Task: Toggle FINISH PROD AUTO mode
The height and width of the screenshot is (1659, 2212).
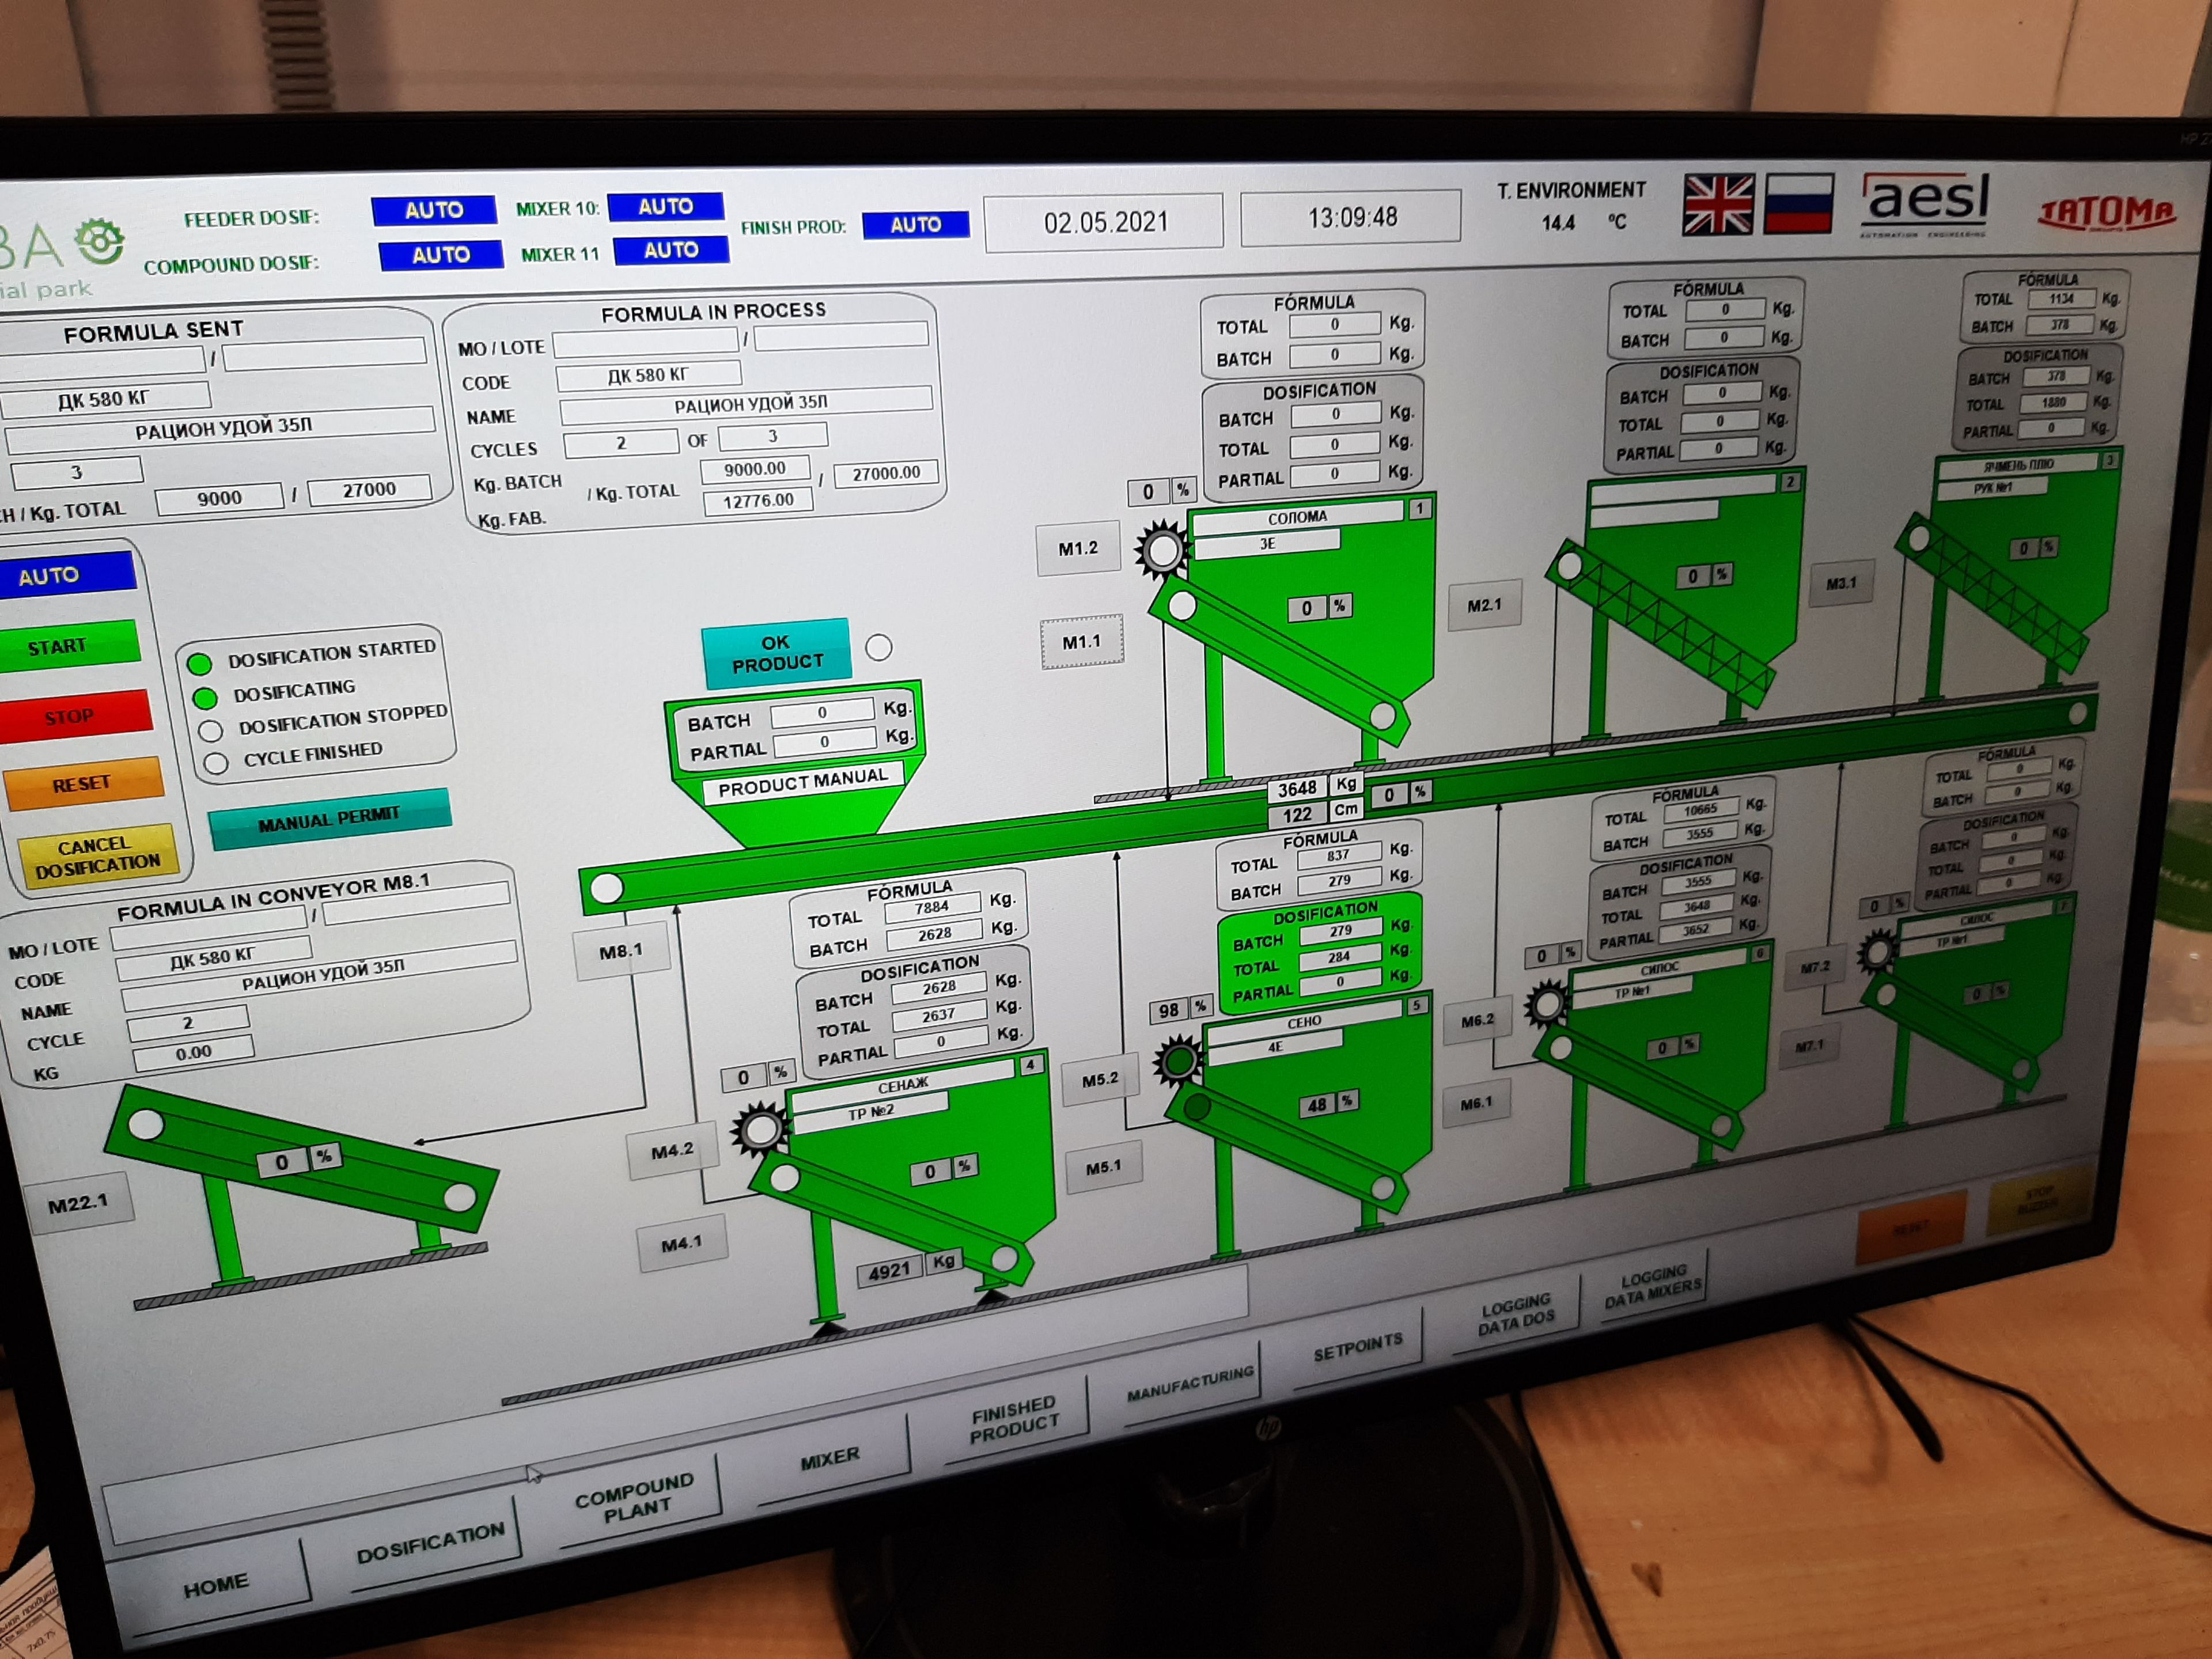Action: tap(915, 225)
